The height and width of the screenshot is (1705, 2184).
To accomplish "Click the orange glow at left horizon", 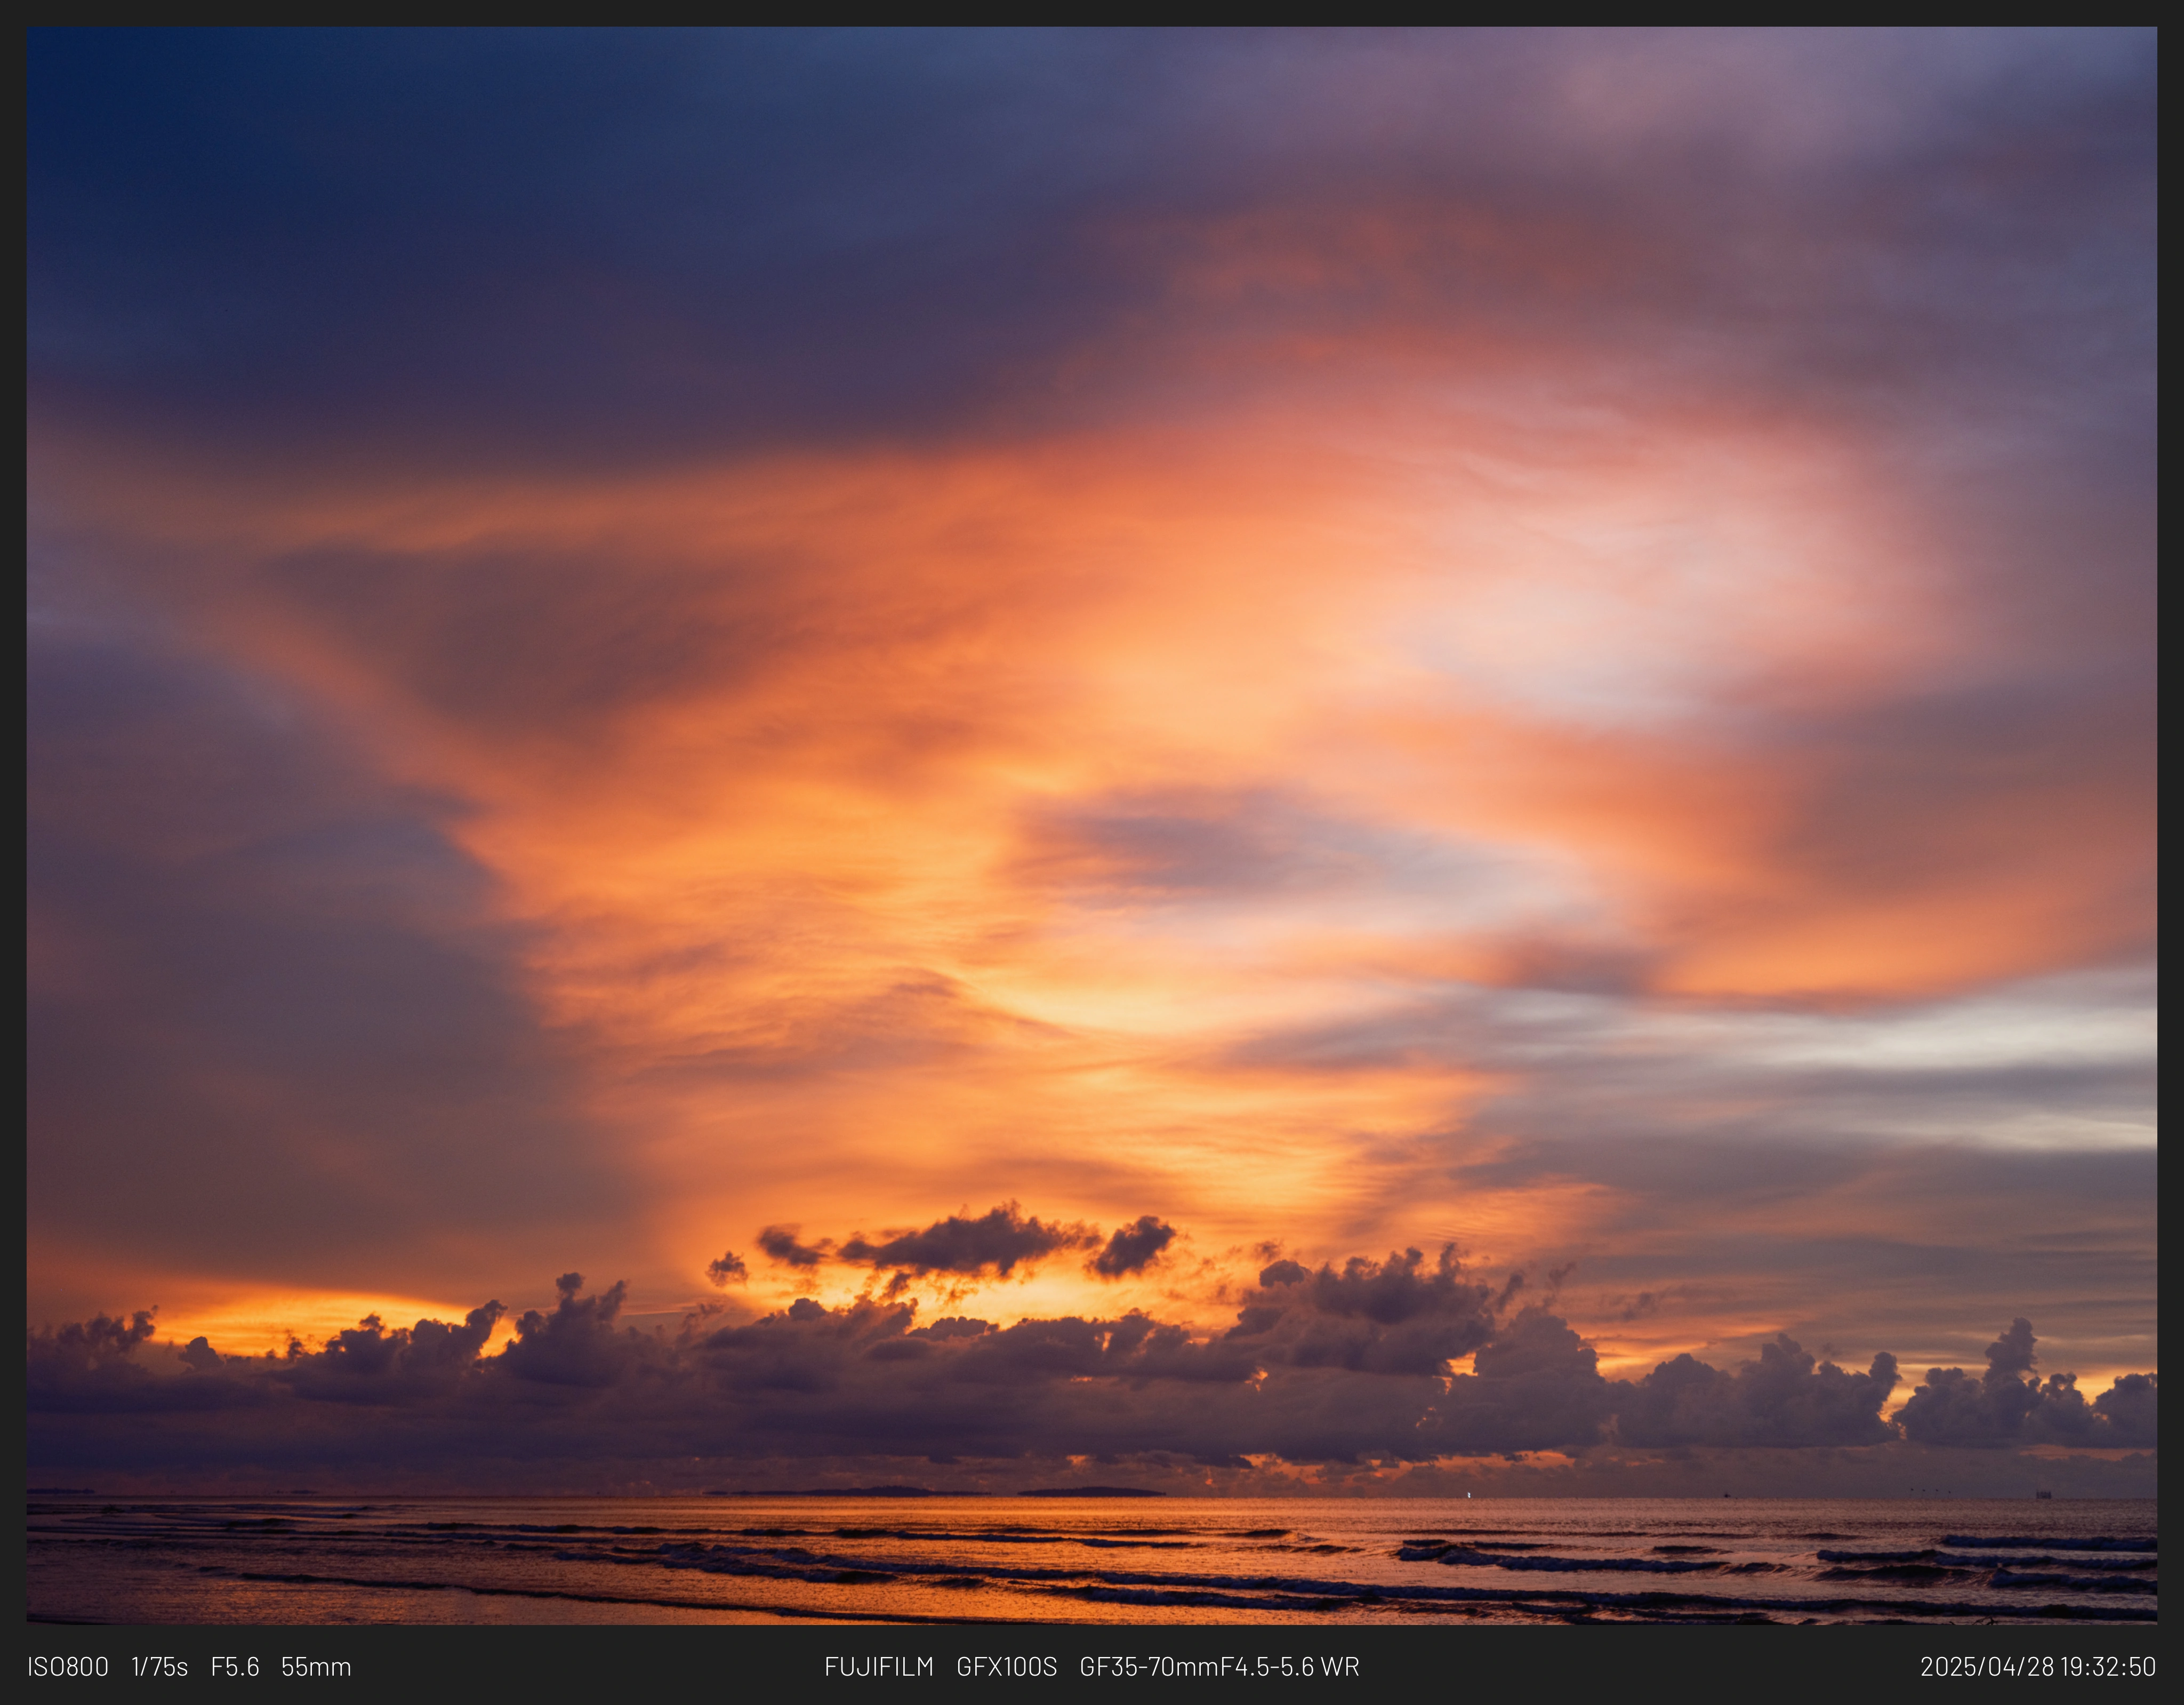I will [x=300, y=1318].
